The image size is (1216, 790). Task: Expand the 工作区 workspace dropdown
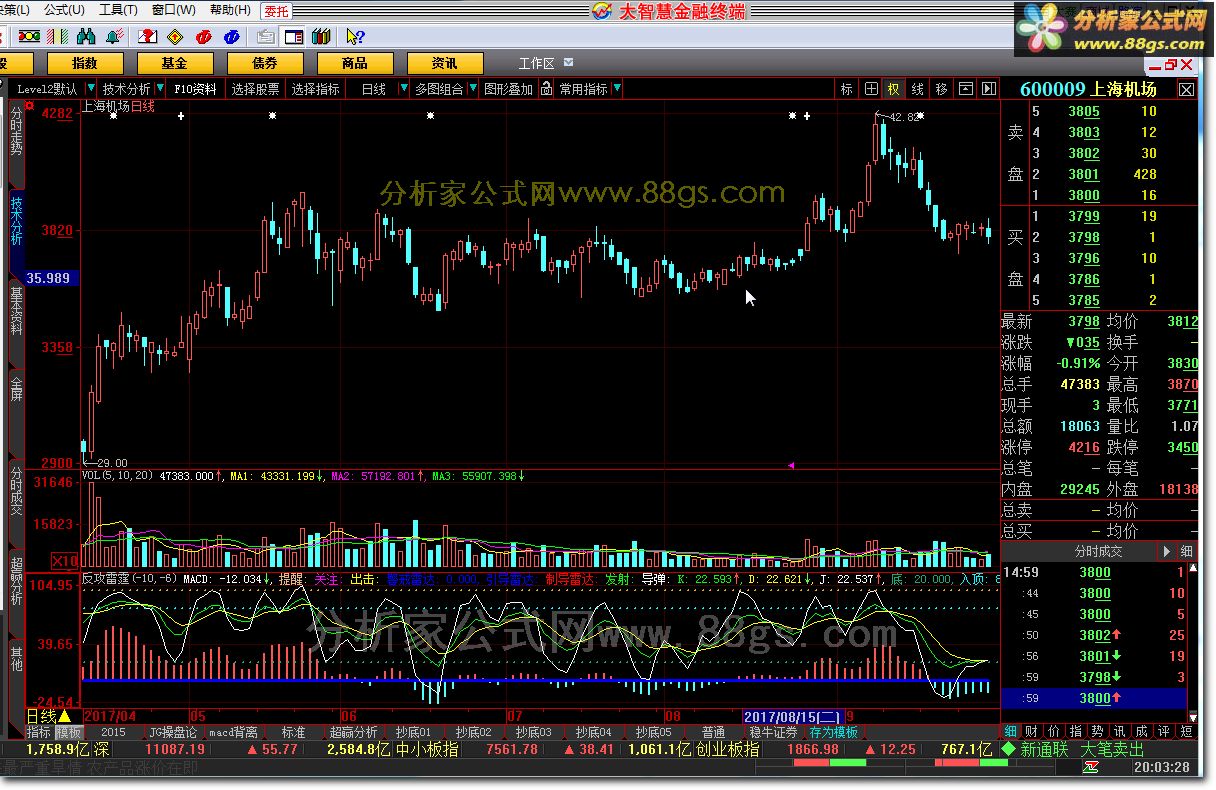pyautogui.click(x=568, y=62)
